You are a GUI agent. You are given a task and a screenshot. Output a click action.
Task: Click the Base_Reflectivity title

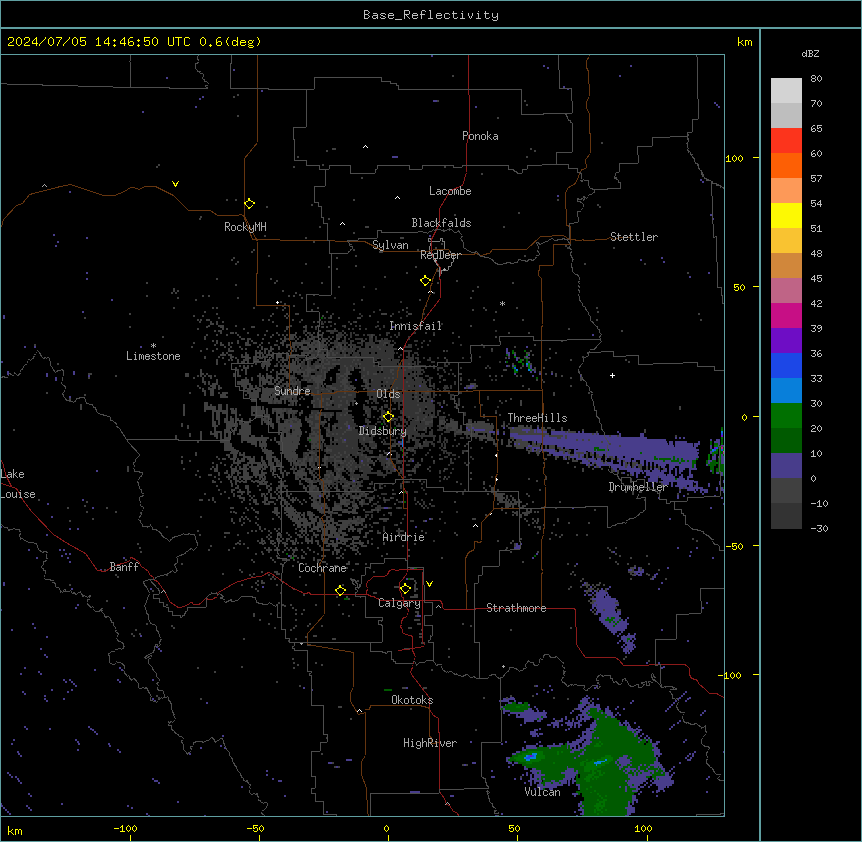click(x=431, y=15)
